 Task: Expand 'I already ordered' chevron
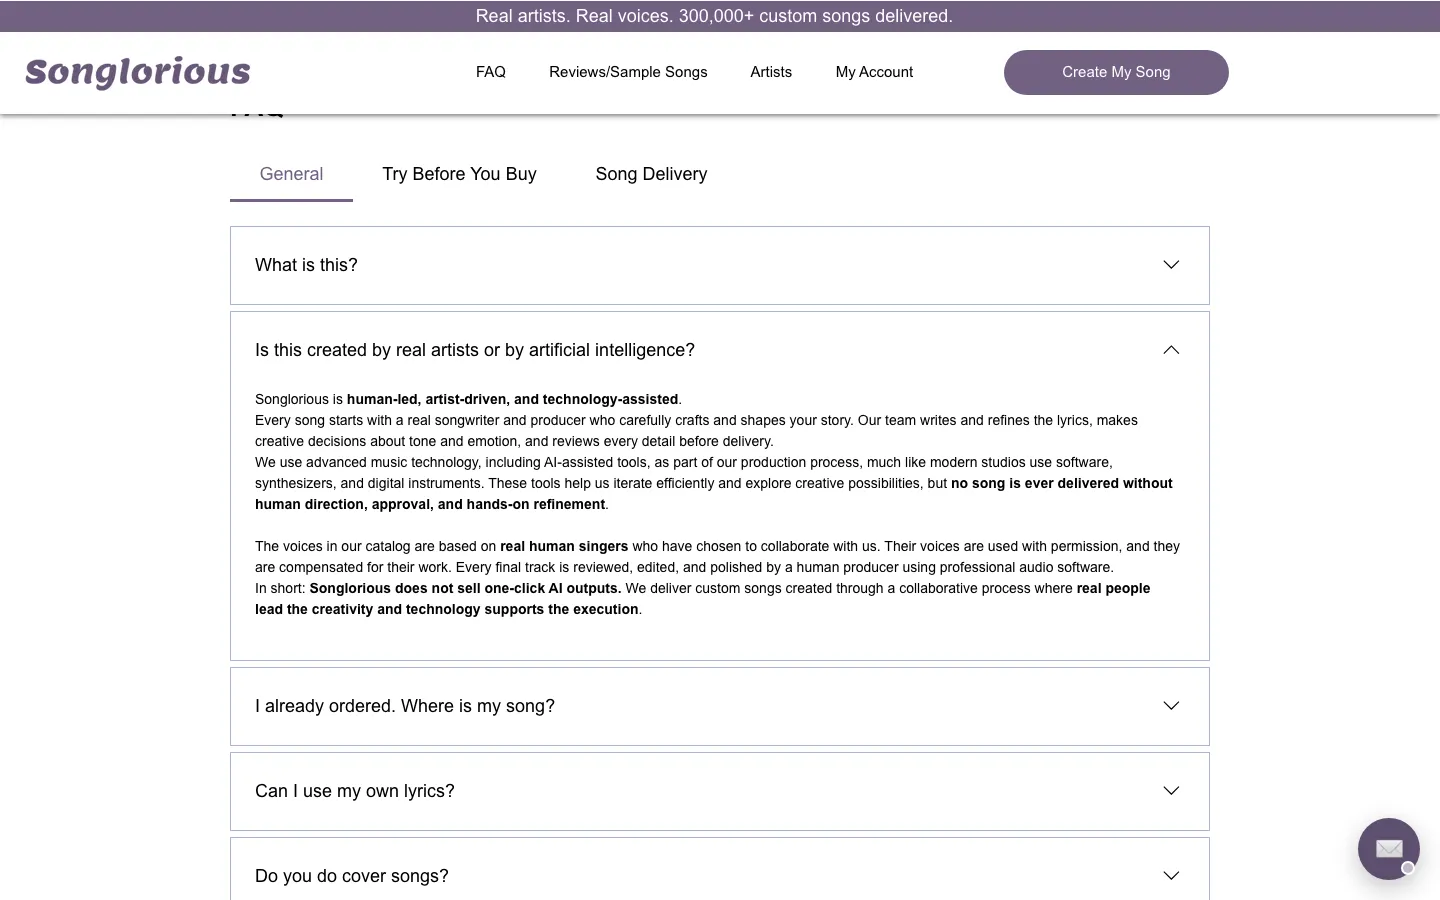[1171, 706]
